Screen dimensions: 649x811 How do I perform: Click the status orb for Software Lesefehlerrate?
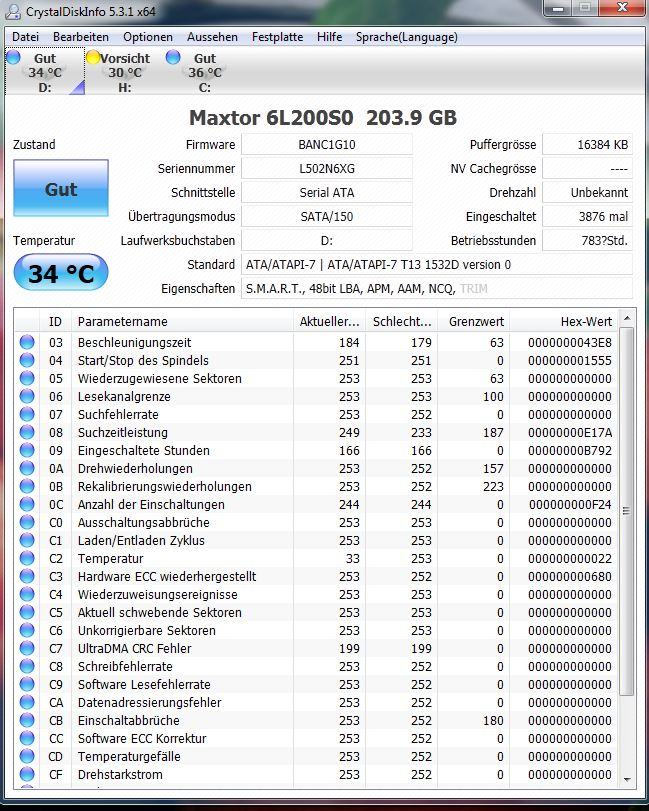coord(27,684)
